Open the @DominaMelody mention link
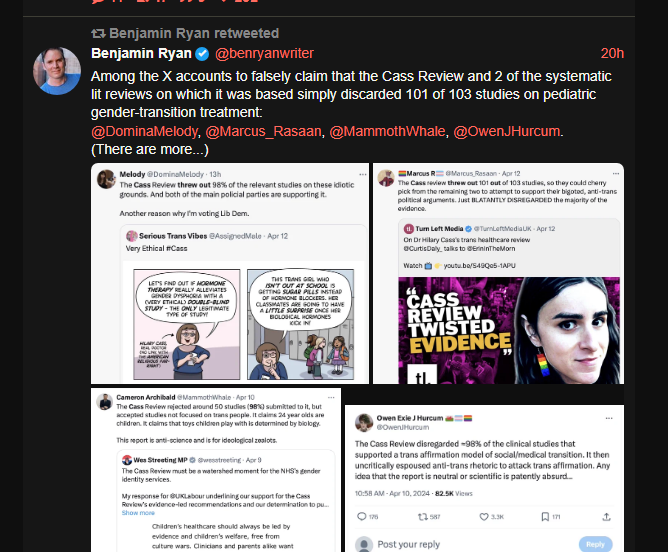 pyautogui.click(x=144, y=131)
